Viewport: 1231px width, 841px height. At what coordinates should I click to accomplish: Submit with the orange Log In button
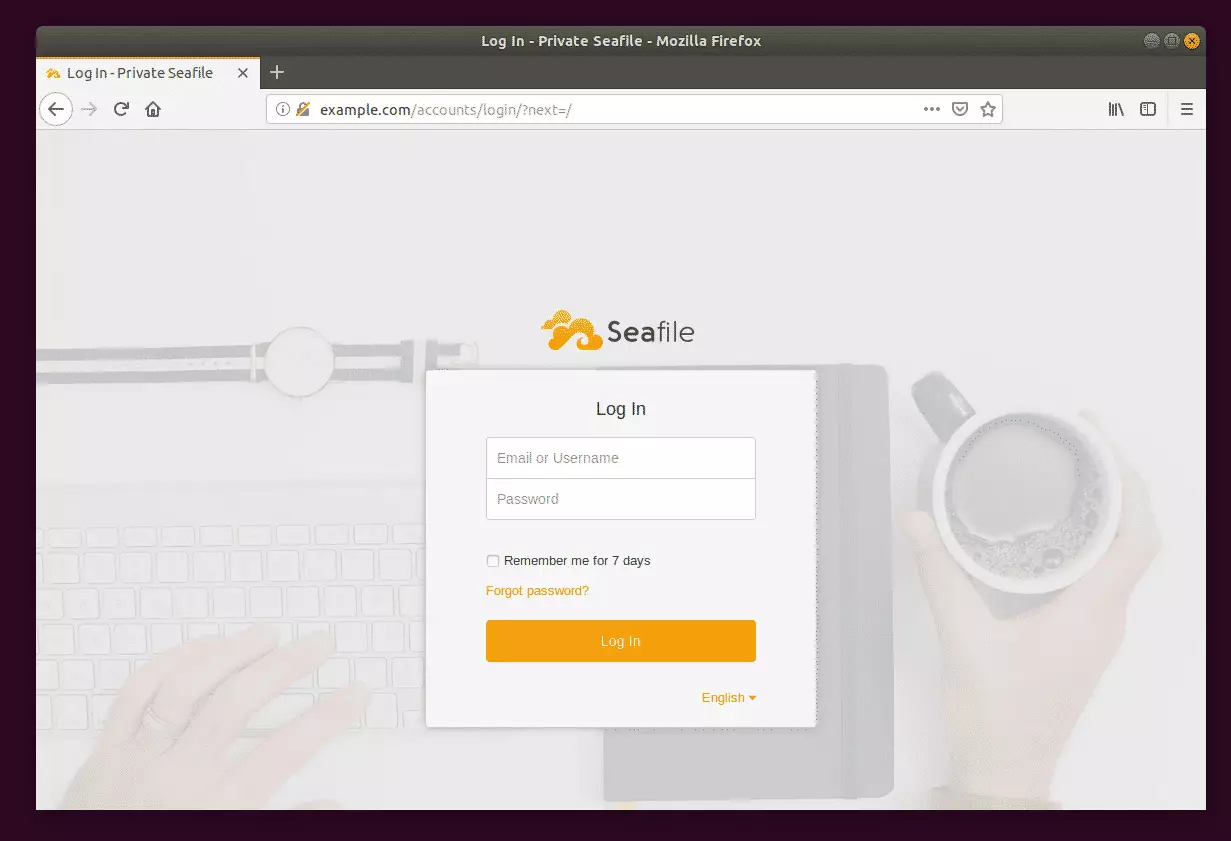point(620,641)
